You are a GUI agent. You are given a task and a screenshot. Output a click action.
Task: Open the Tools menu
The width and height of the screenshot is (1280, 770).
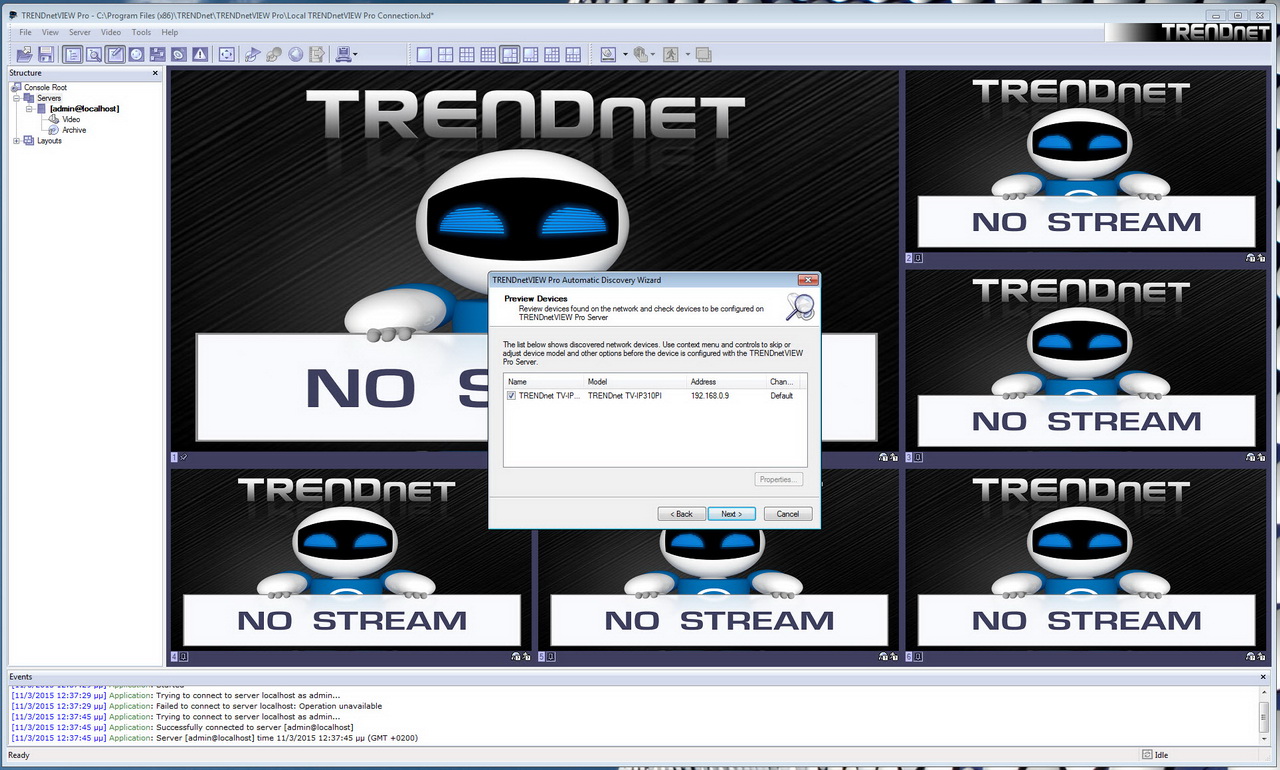click(141, 32)
